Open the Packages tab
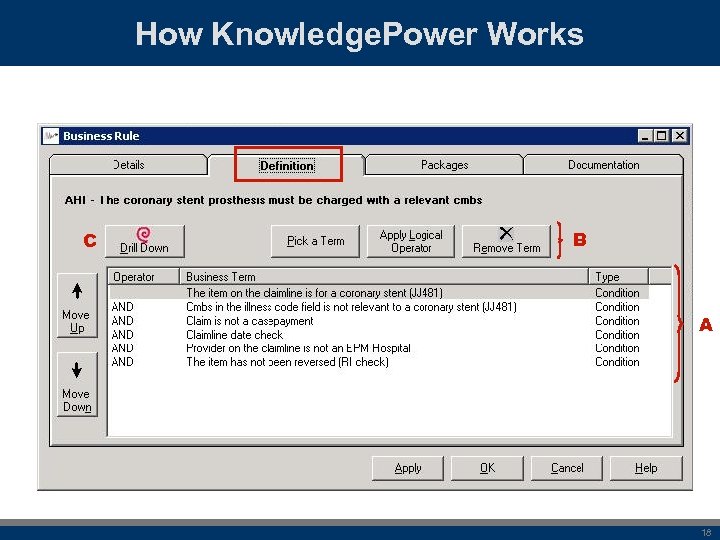 tap(444, 165)
